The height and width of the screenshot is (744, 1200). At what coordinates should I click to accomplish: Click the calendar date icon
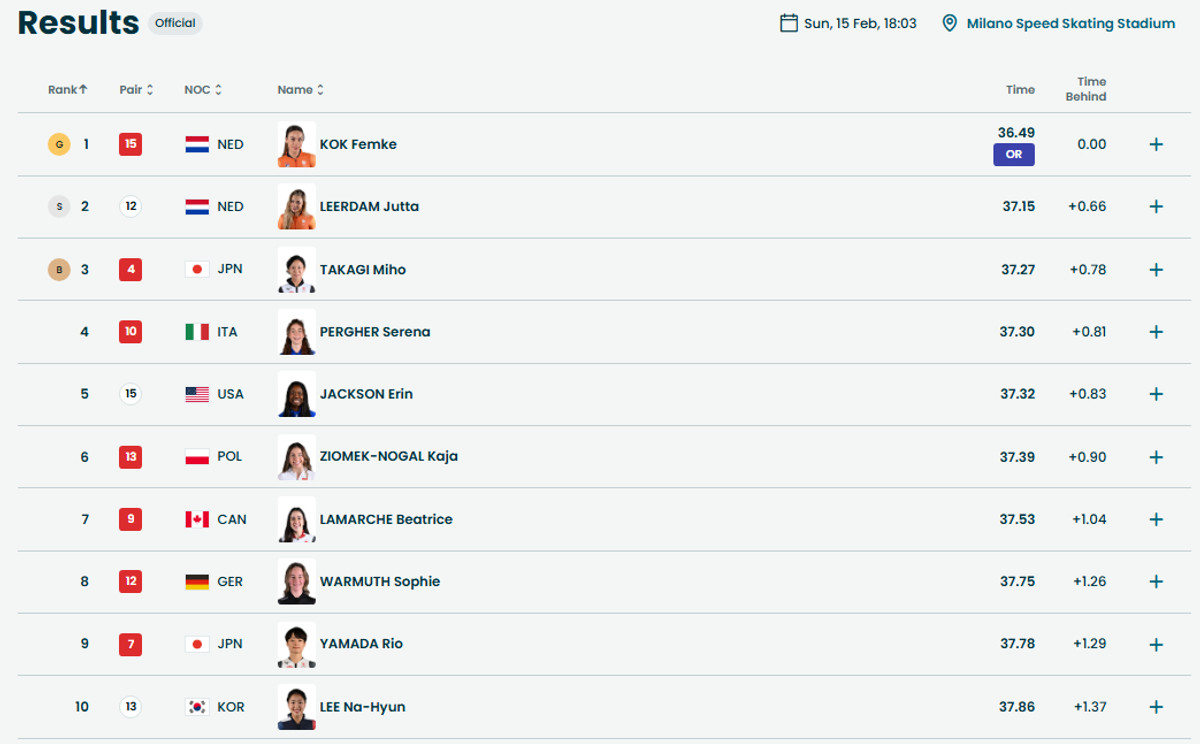789,23
